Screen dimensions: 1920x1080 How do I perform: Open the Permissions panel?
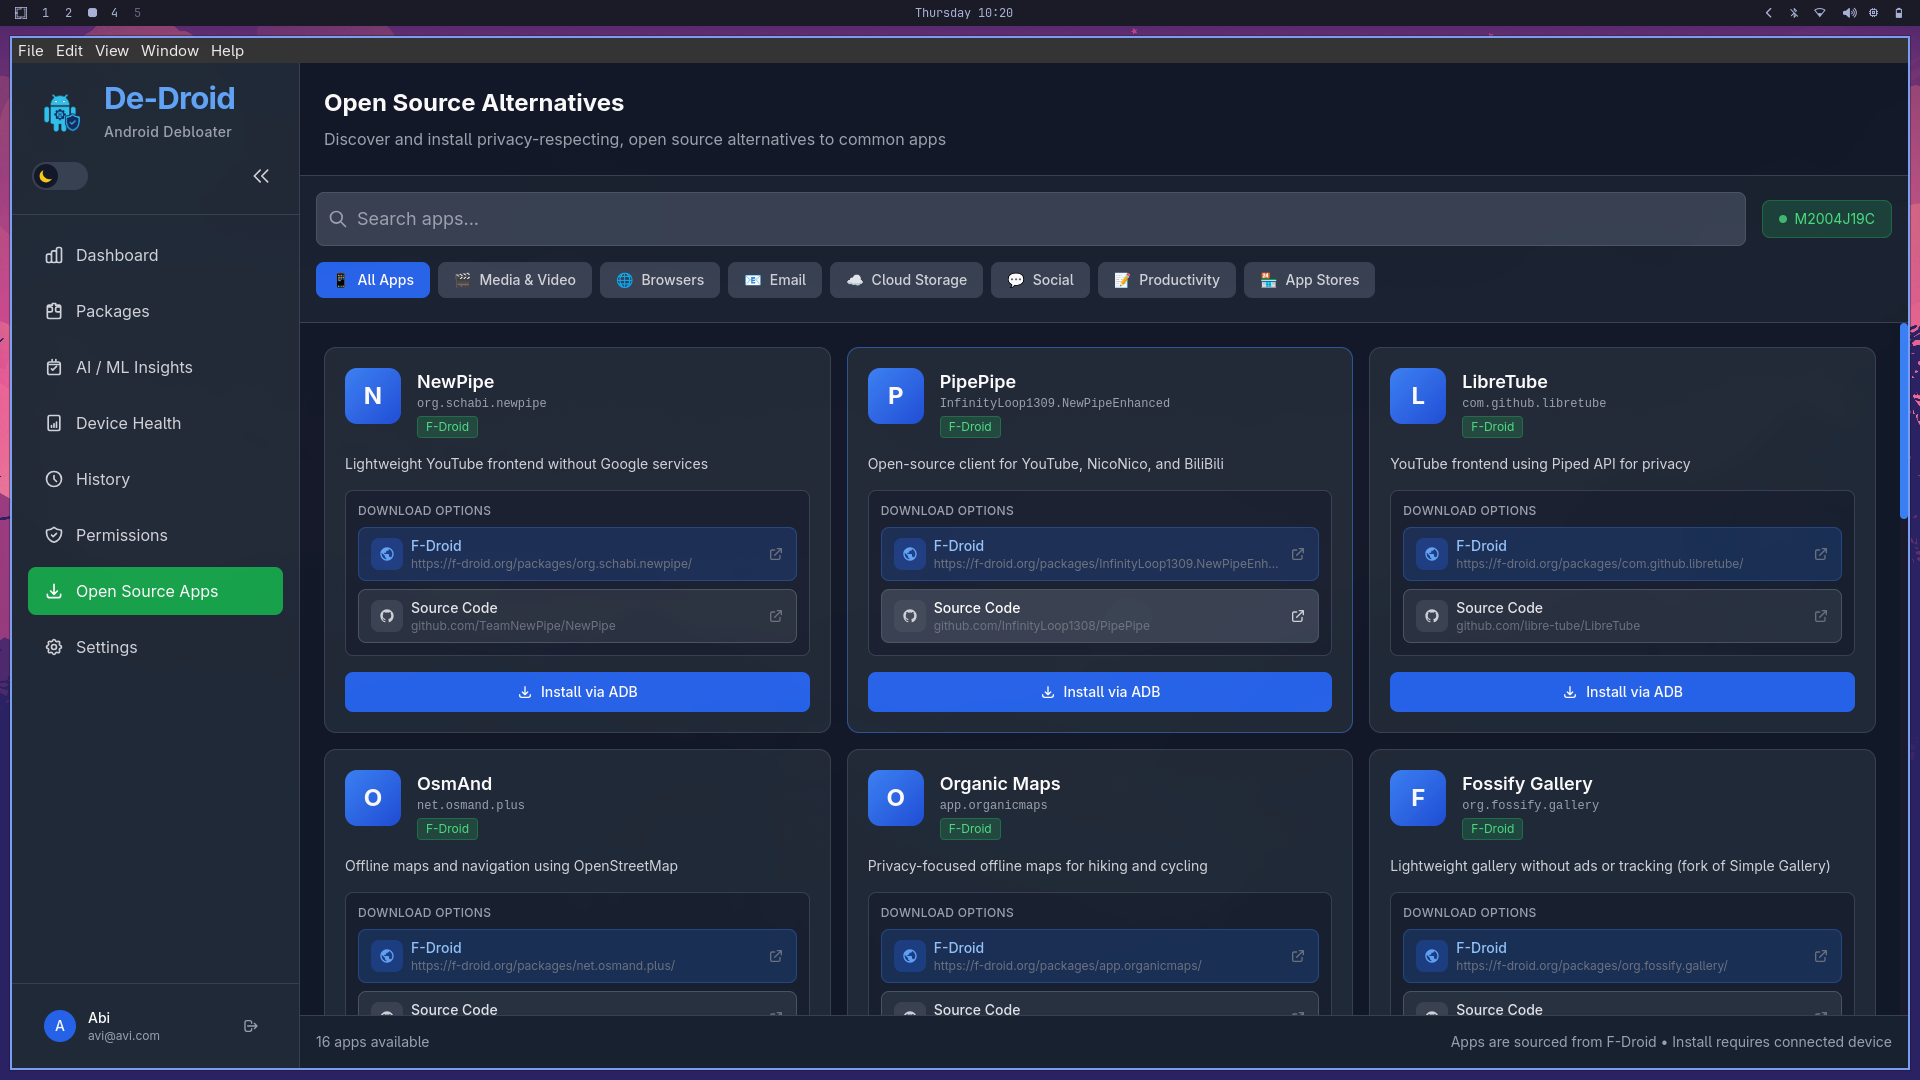[121, 535]
